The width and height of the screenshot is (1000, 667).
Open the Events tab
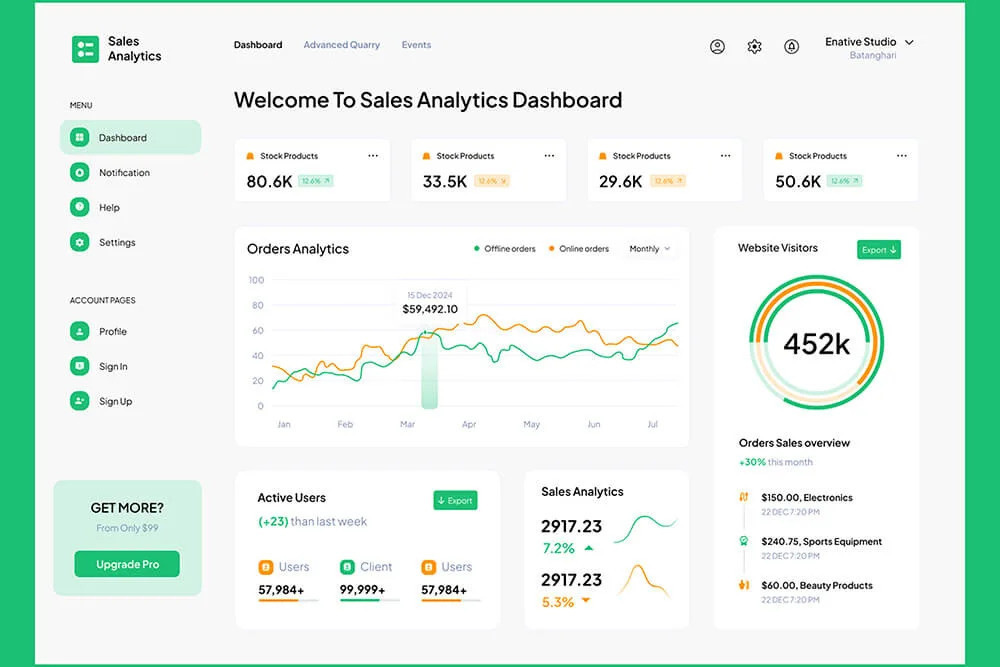(416, 45)
